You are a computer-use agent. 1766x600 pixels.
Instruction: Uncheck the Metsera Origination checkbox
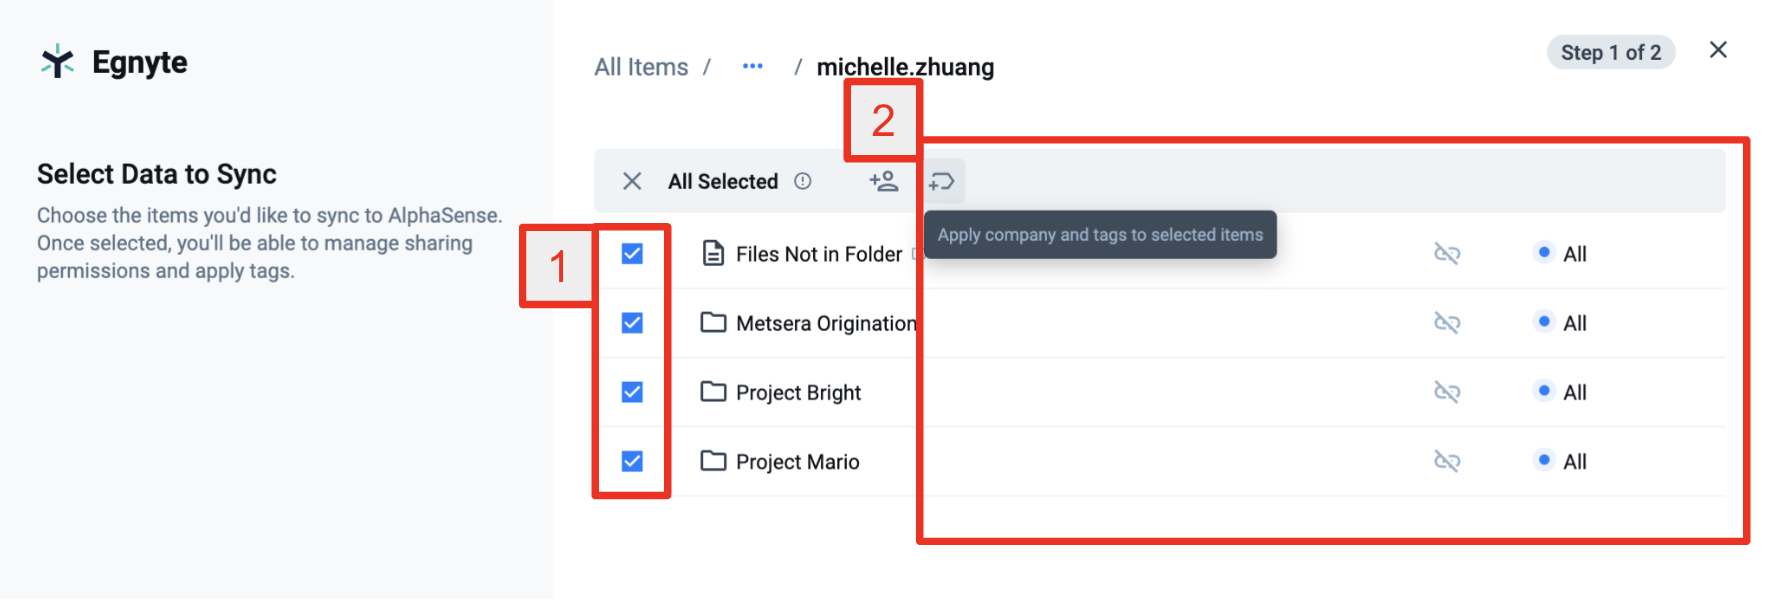tap(632, 323)
